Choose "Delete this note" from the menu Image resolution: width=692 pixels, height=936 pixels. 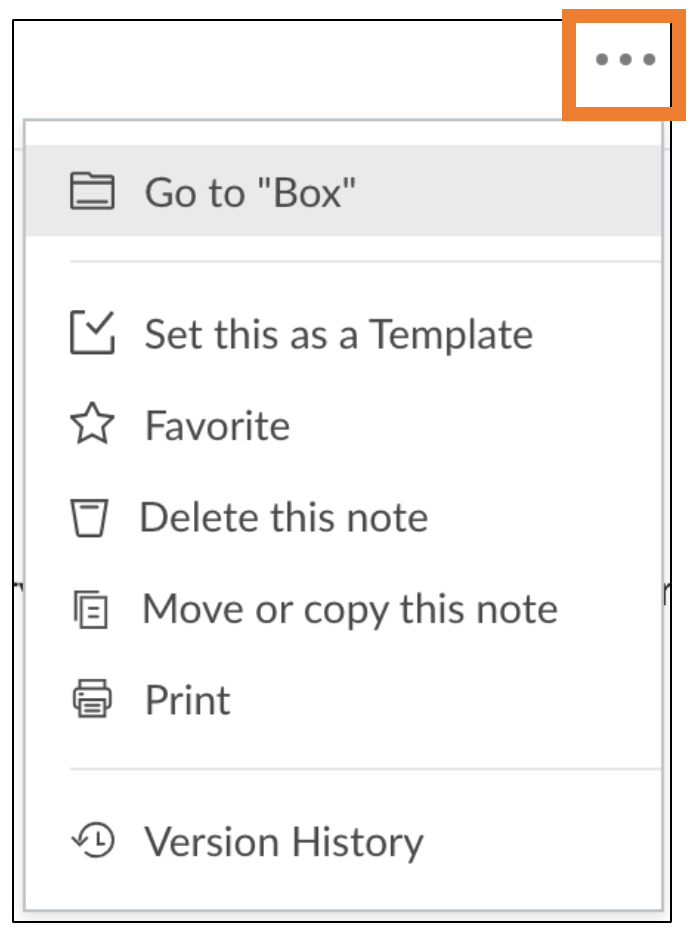[x=283, y=518]
